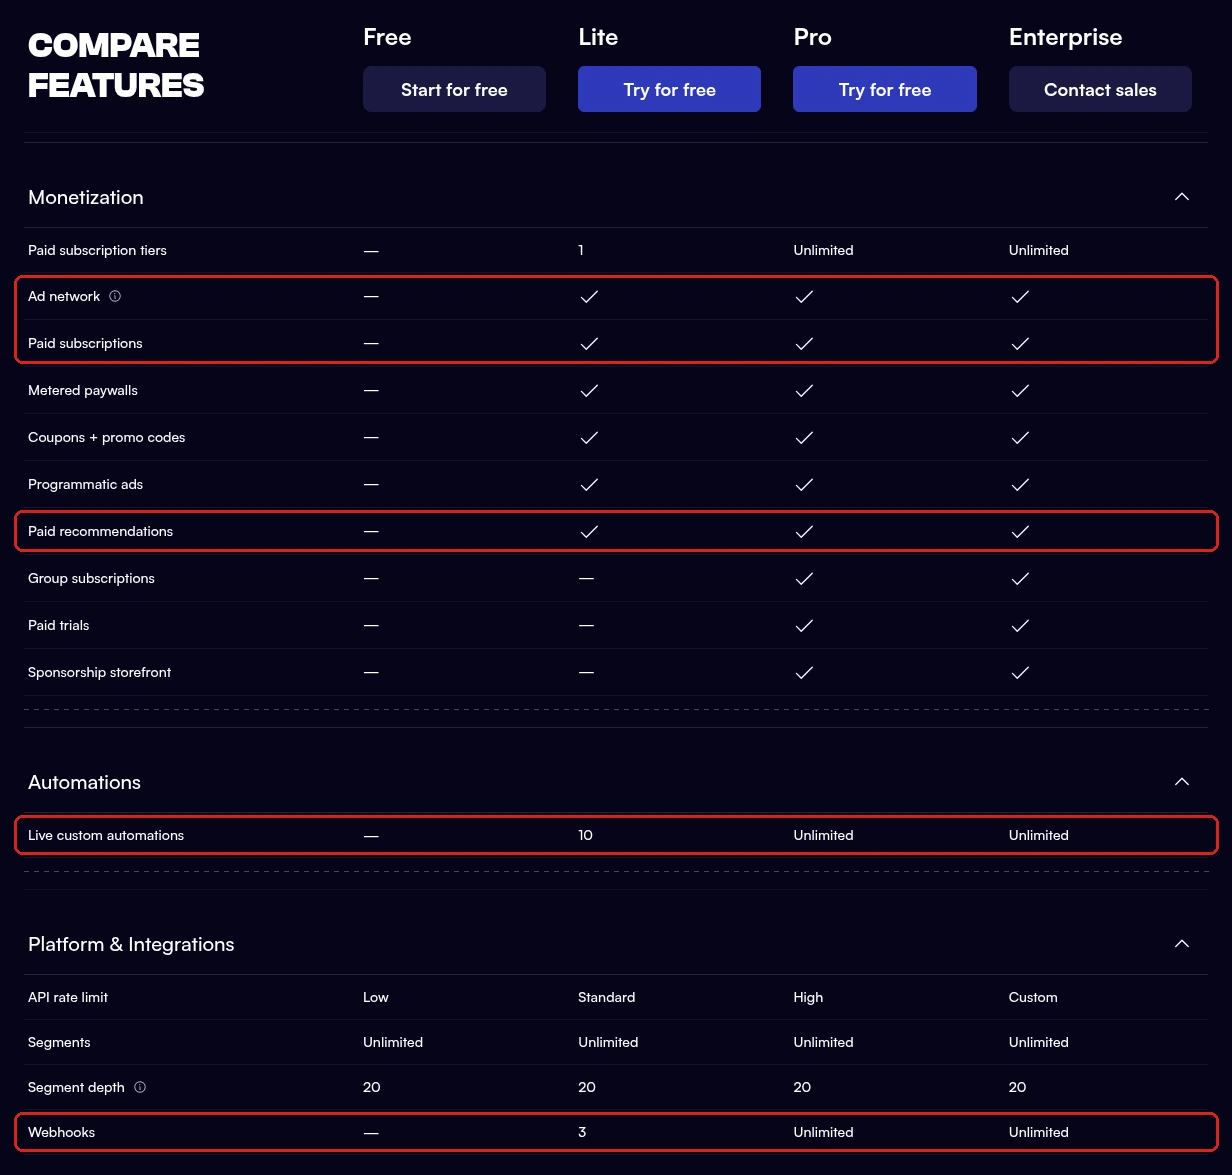Click the Pro checkmark for Programmatic ads
This screenshot has width=1232, height=1175.
click(x=804, y=485)
